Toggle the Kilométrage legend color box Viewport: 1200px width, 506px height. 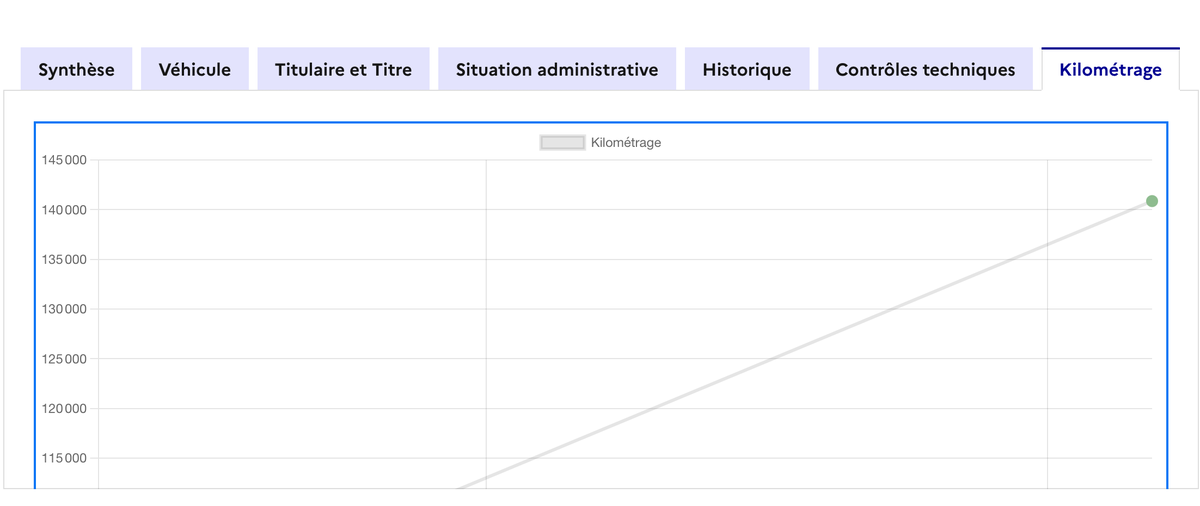562,143
